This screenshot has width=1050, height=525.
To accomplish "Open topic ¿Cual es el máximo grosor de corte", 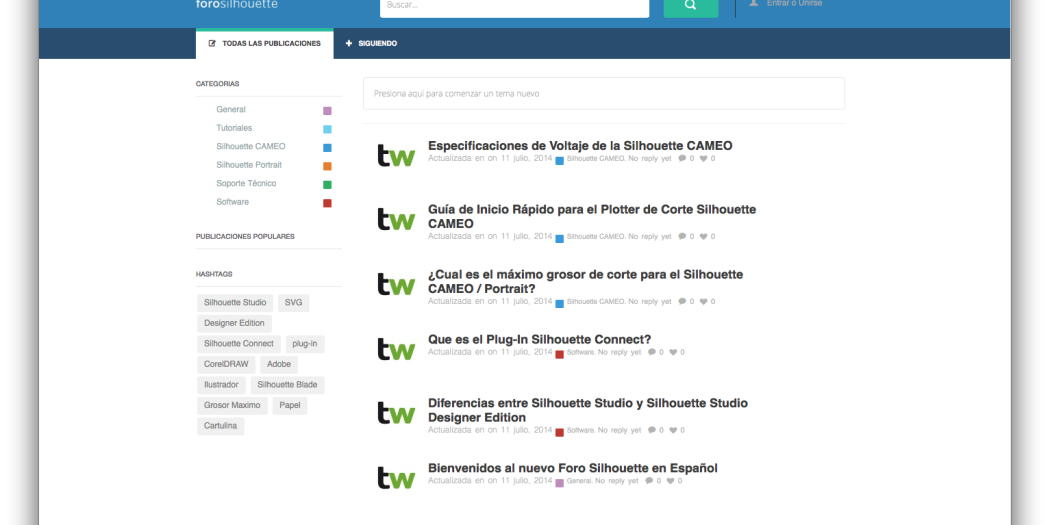I will tap(585, 281).
